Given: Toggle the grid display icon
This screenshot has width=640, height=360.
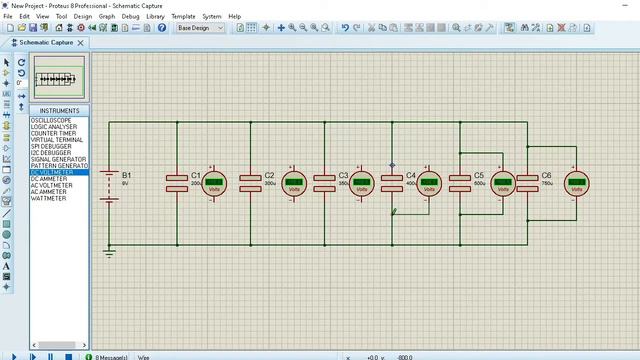Looking at the screenshot, I should point(251,28).
